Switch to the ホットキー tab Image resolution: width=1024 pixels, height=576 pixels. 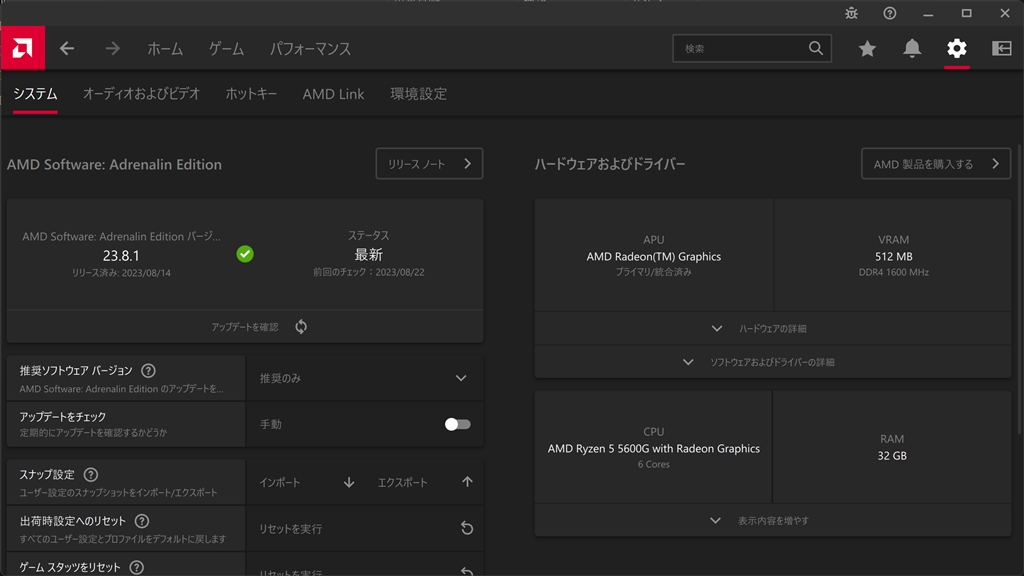point(251,94)
